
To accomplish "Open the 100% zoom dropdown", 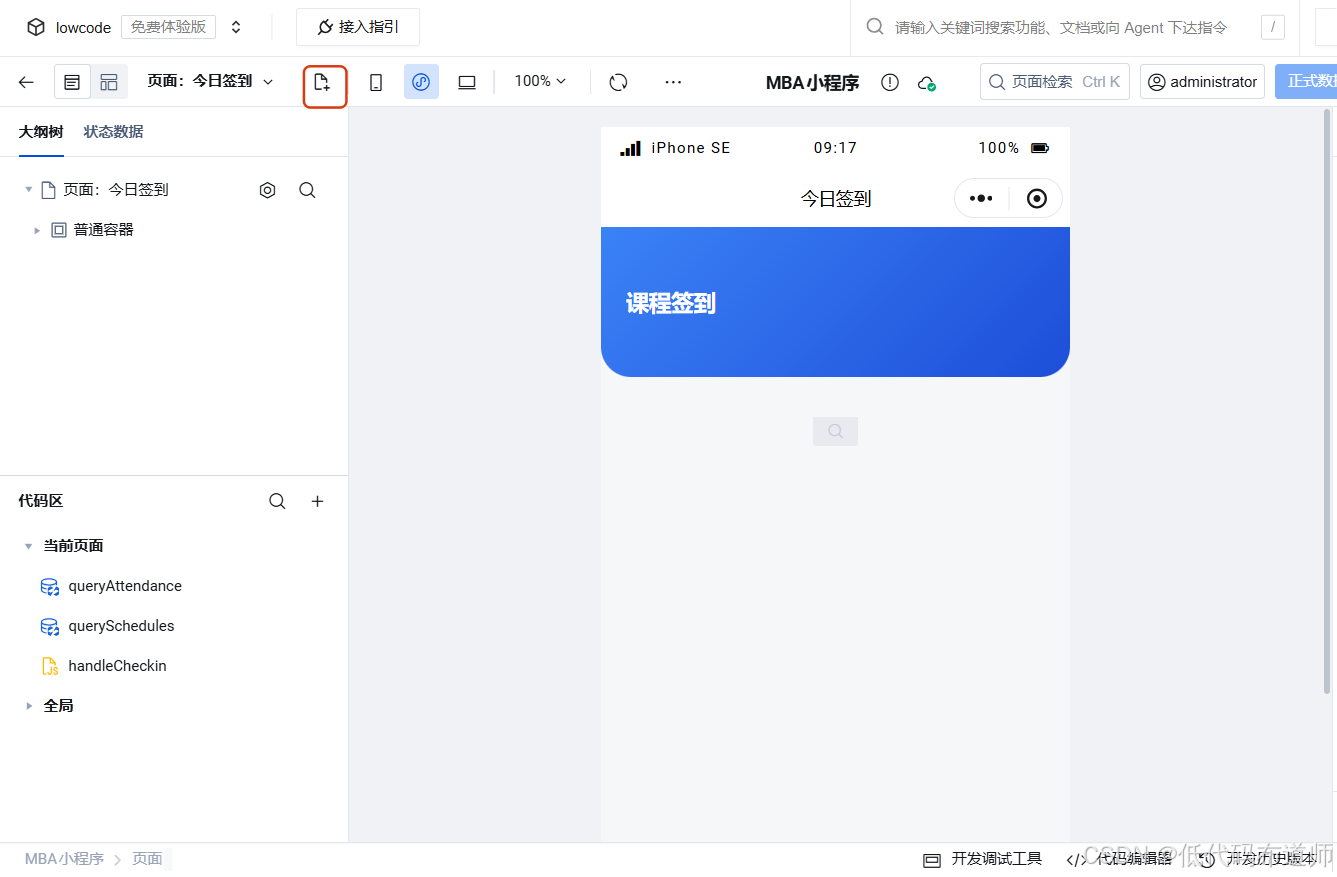I will coord(540,81).
